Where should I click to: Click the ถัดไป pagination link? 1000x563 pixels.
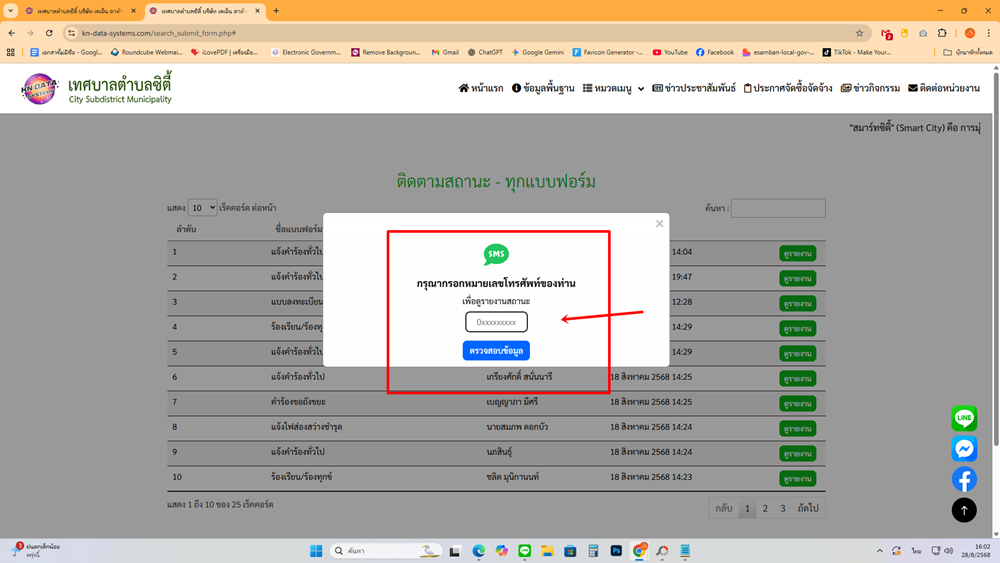(808, 508)
